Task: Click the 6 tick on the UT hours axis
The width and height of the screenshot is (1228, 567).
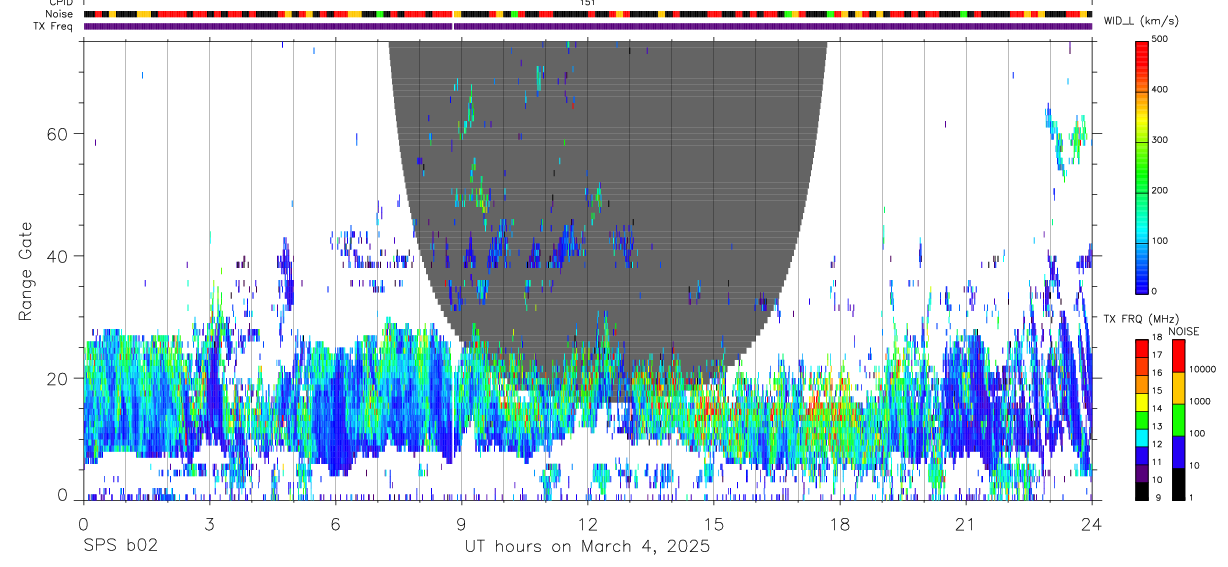Action: coord(336,523)
